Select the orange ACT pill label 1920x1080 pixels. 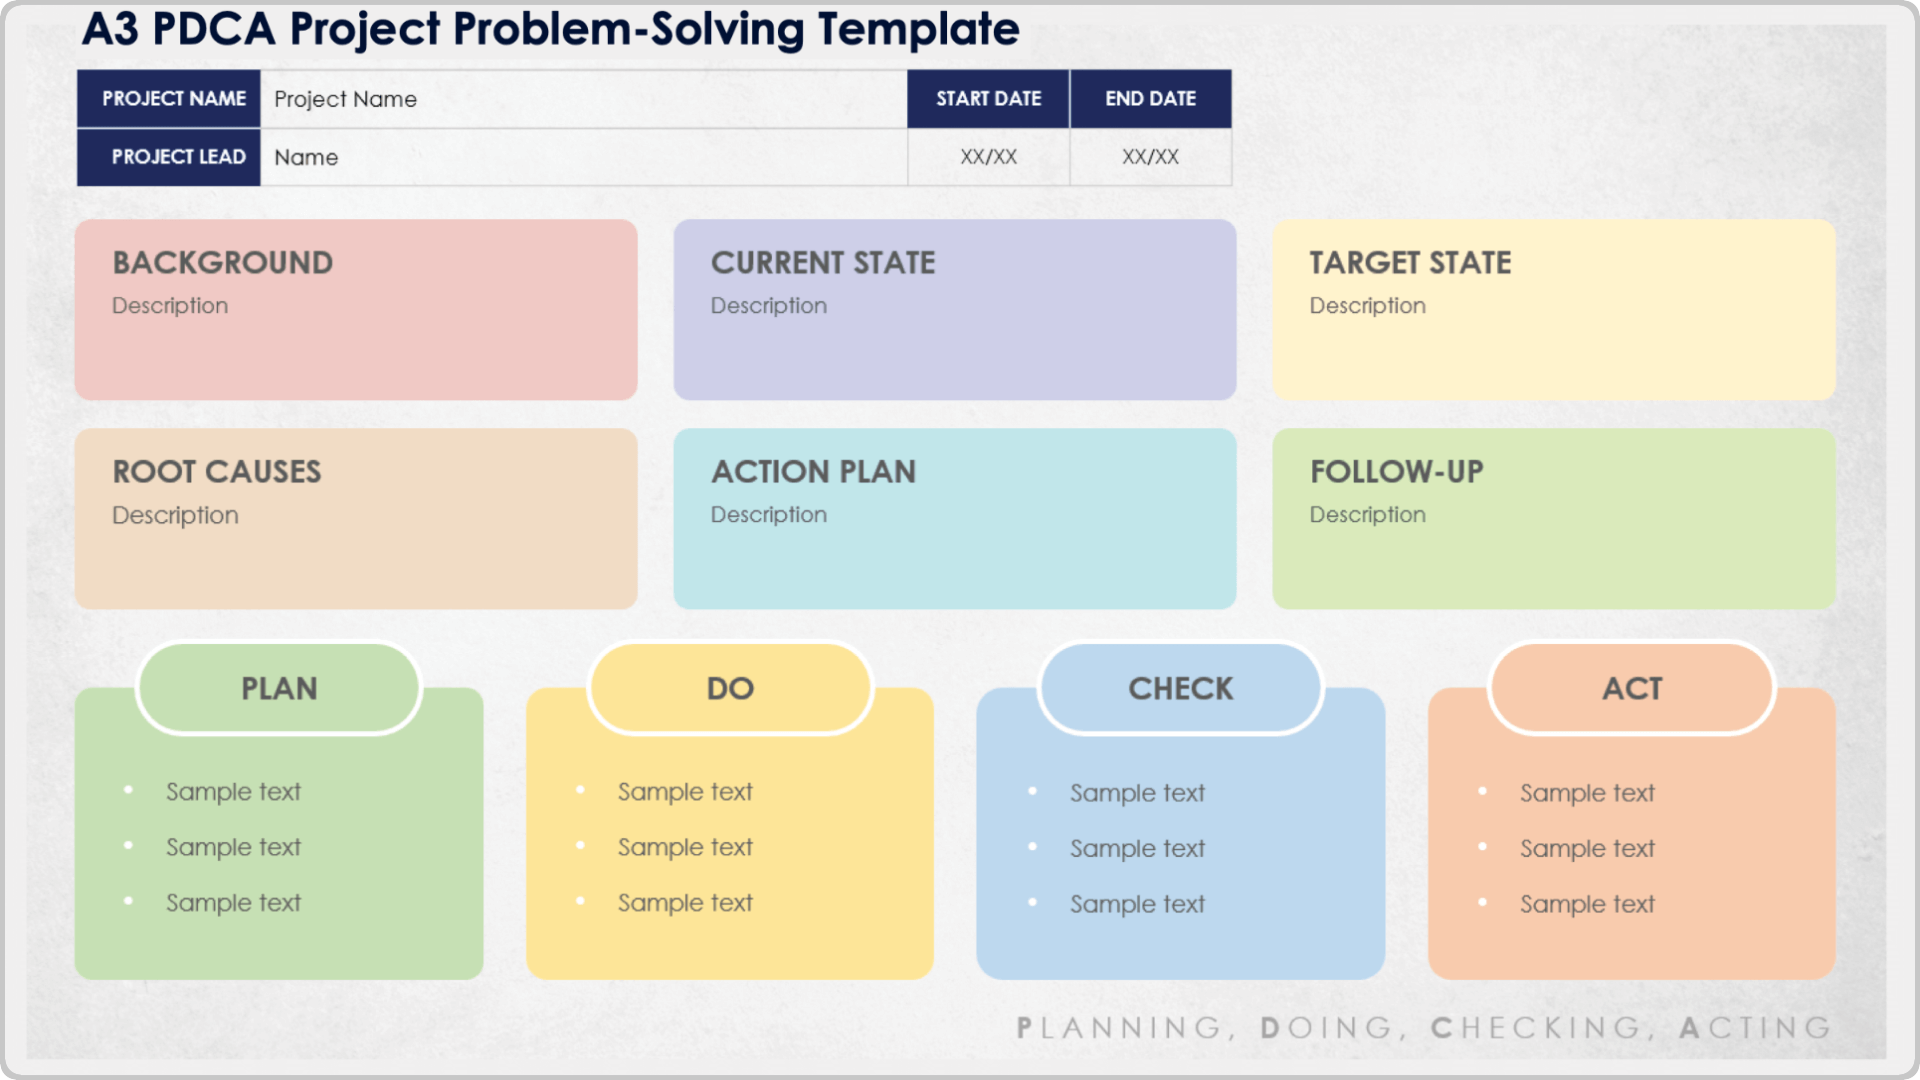click(x=1632, y=689)
